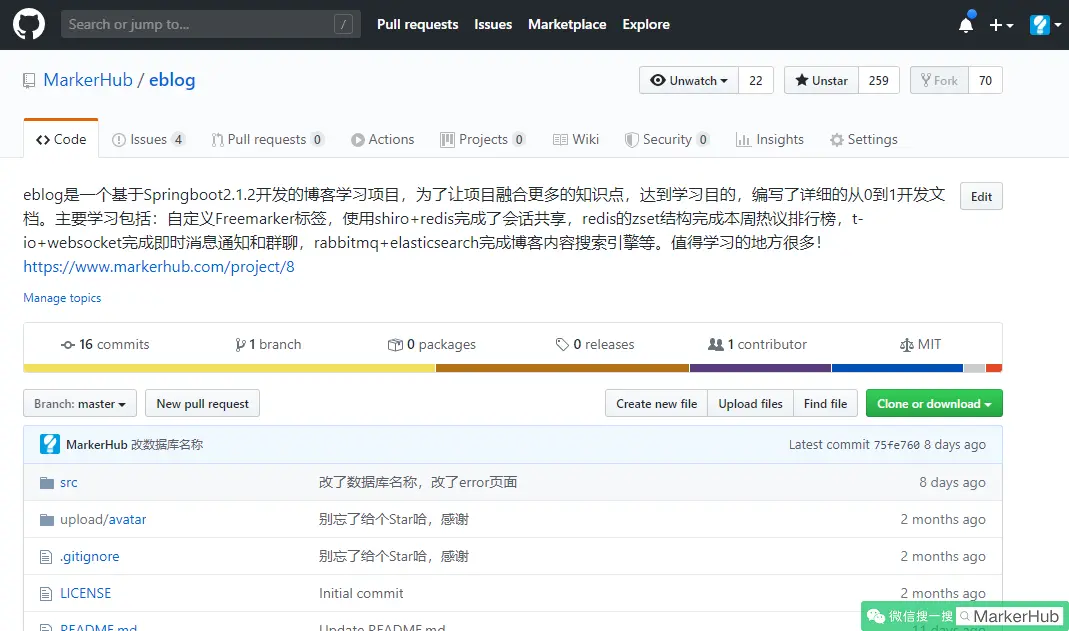The image size is (1069, 631).
Task: Click yellow language bar segment
Action: pyautogui.click(x=229, y=368)
